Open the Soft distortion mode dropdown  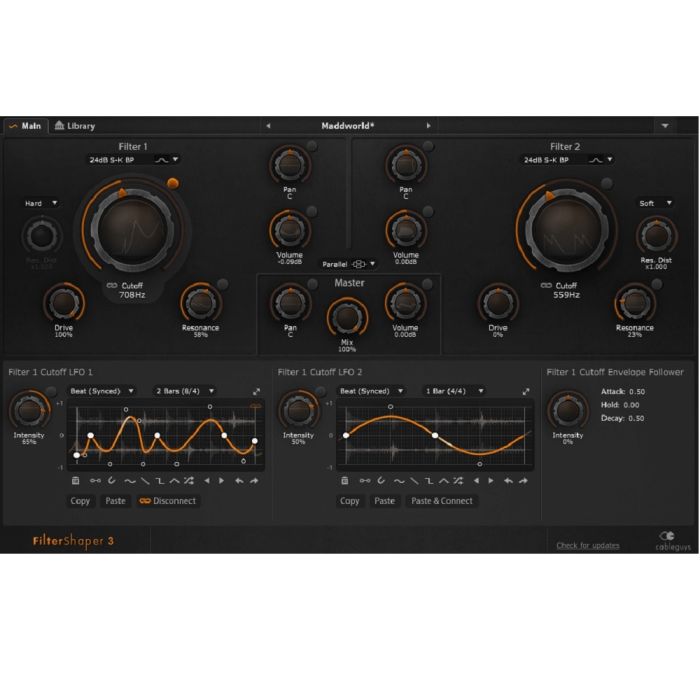[655, 203]
